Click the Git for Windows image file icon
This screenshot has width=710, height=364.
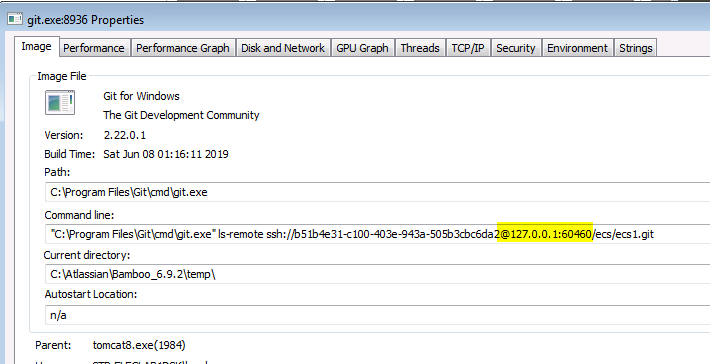pos(60,102)
